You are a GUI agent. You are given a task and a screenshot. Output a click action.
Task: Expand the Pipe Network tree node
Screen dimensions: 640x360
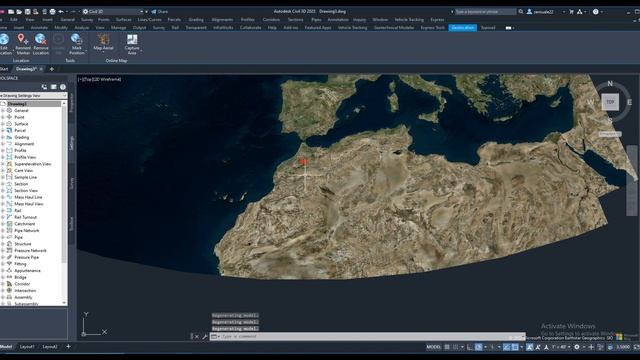[x=3, y=231]
